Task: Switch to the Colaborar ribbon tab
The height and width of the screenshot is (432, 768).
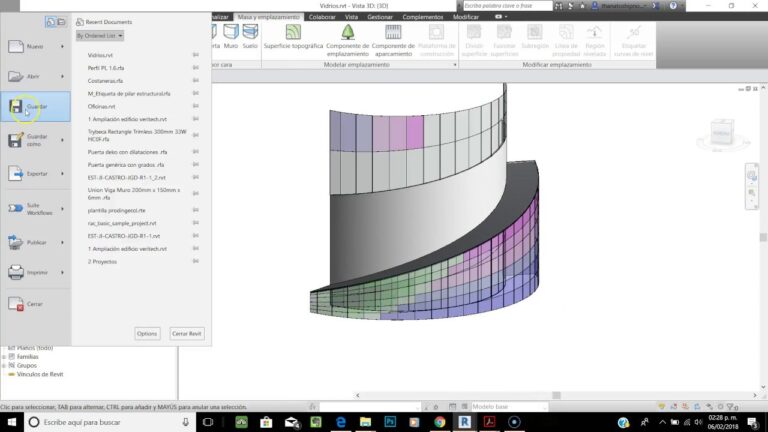Action: (322, 17)
